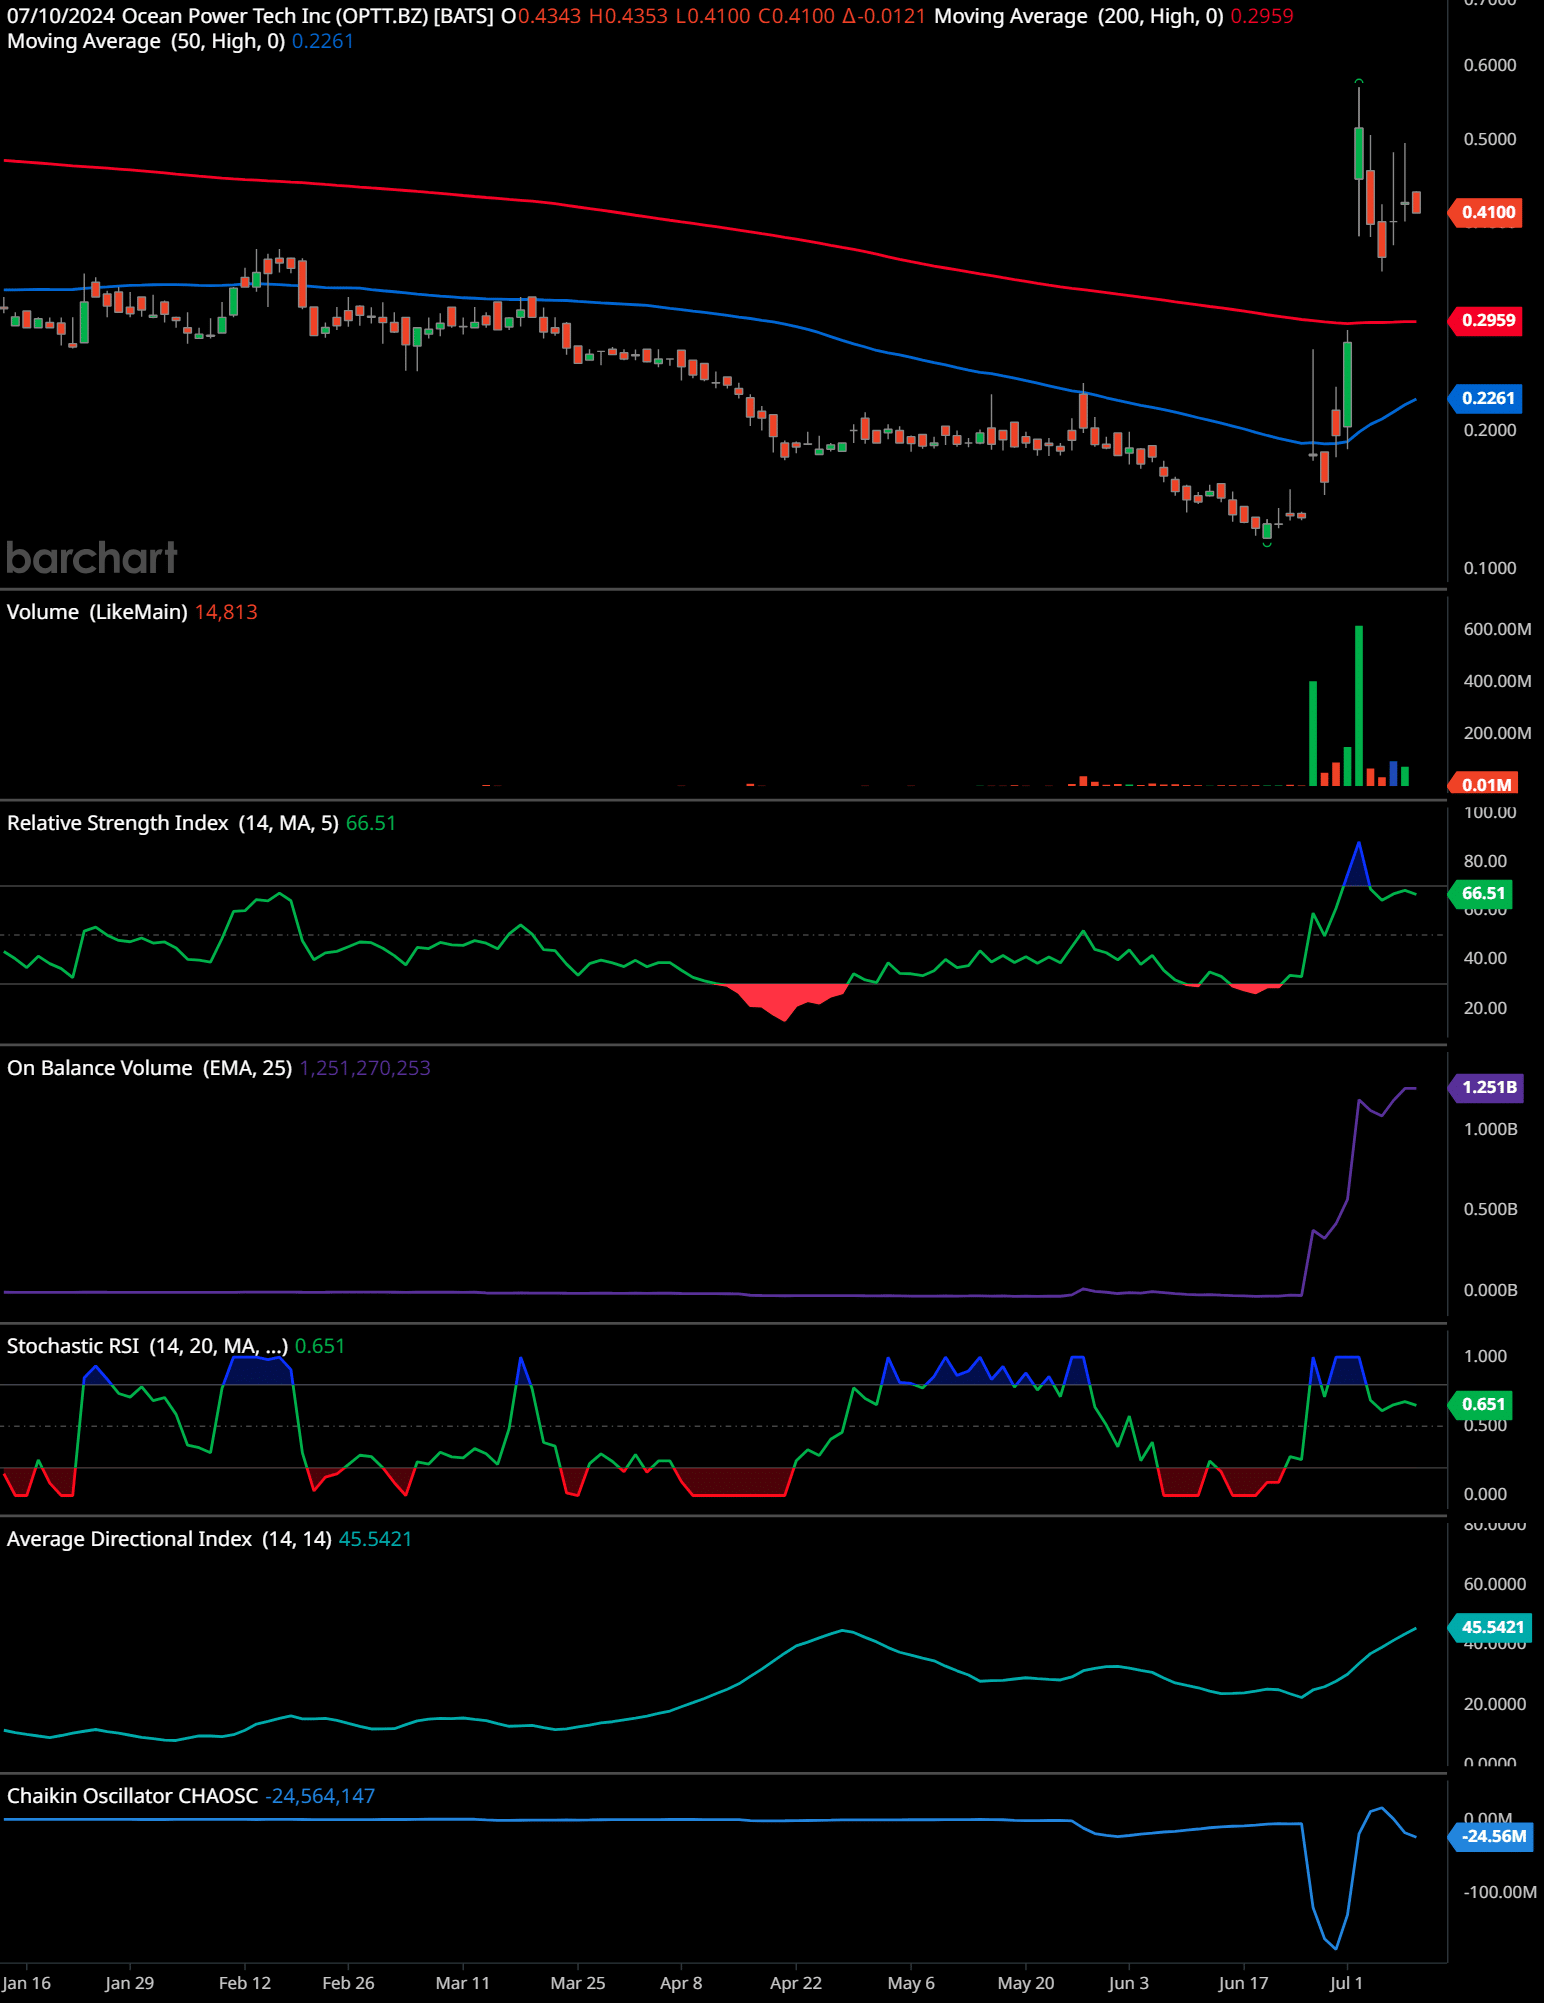Viewport: 1544px width, 2003px height.
Task: Click the 0.6000 price axis label
Action: coord(1490,65)
